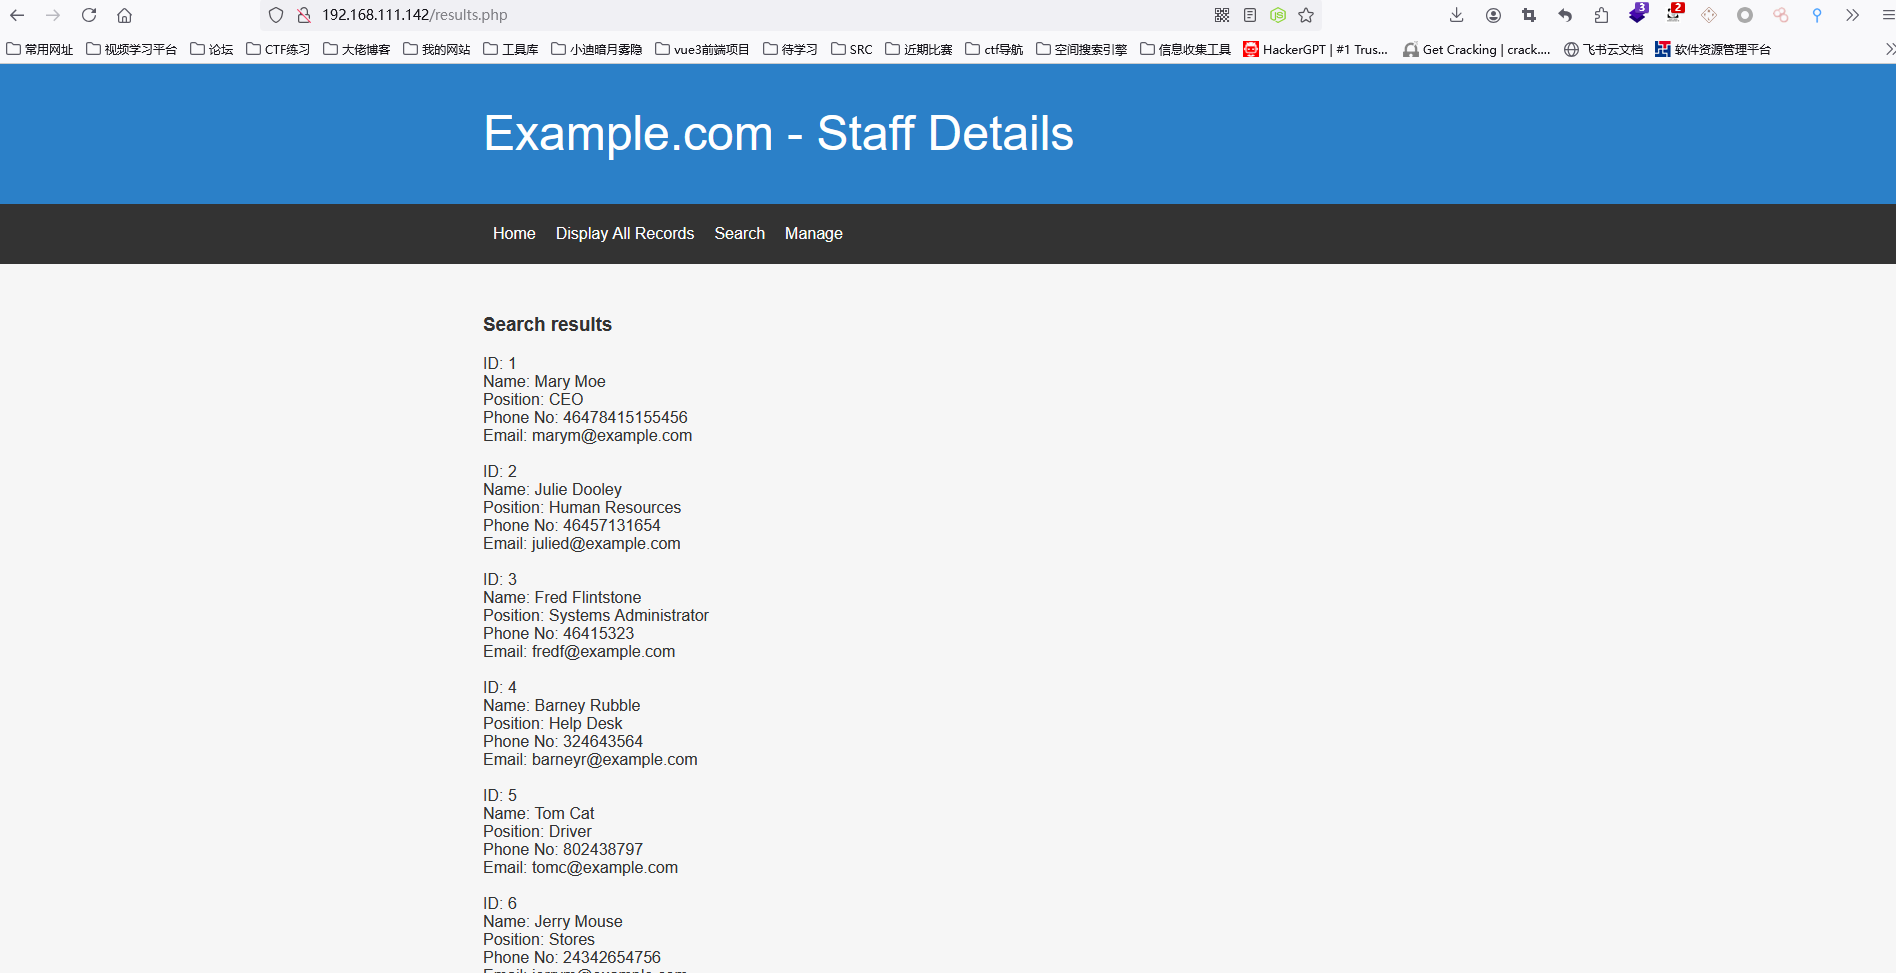Click the Home navigation link
Screen dimensions: 1896x973
point(514,233)
